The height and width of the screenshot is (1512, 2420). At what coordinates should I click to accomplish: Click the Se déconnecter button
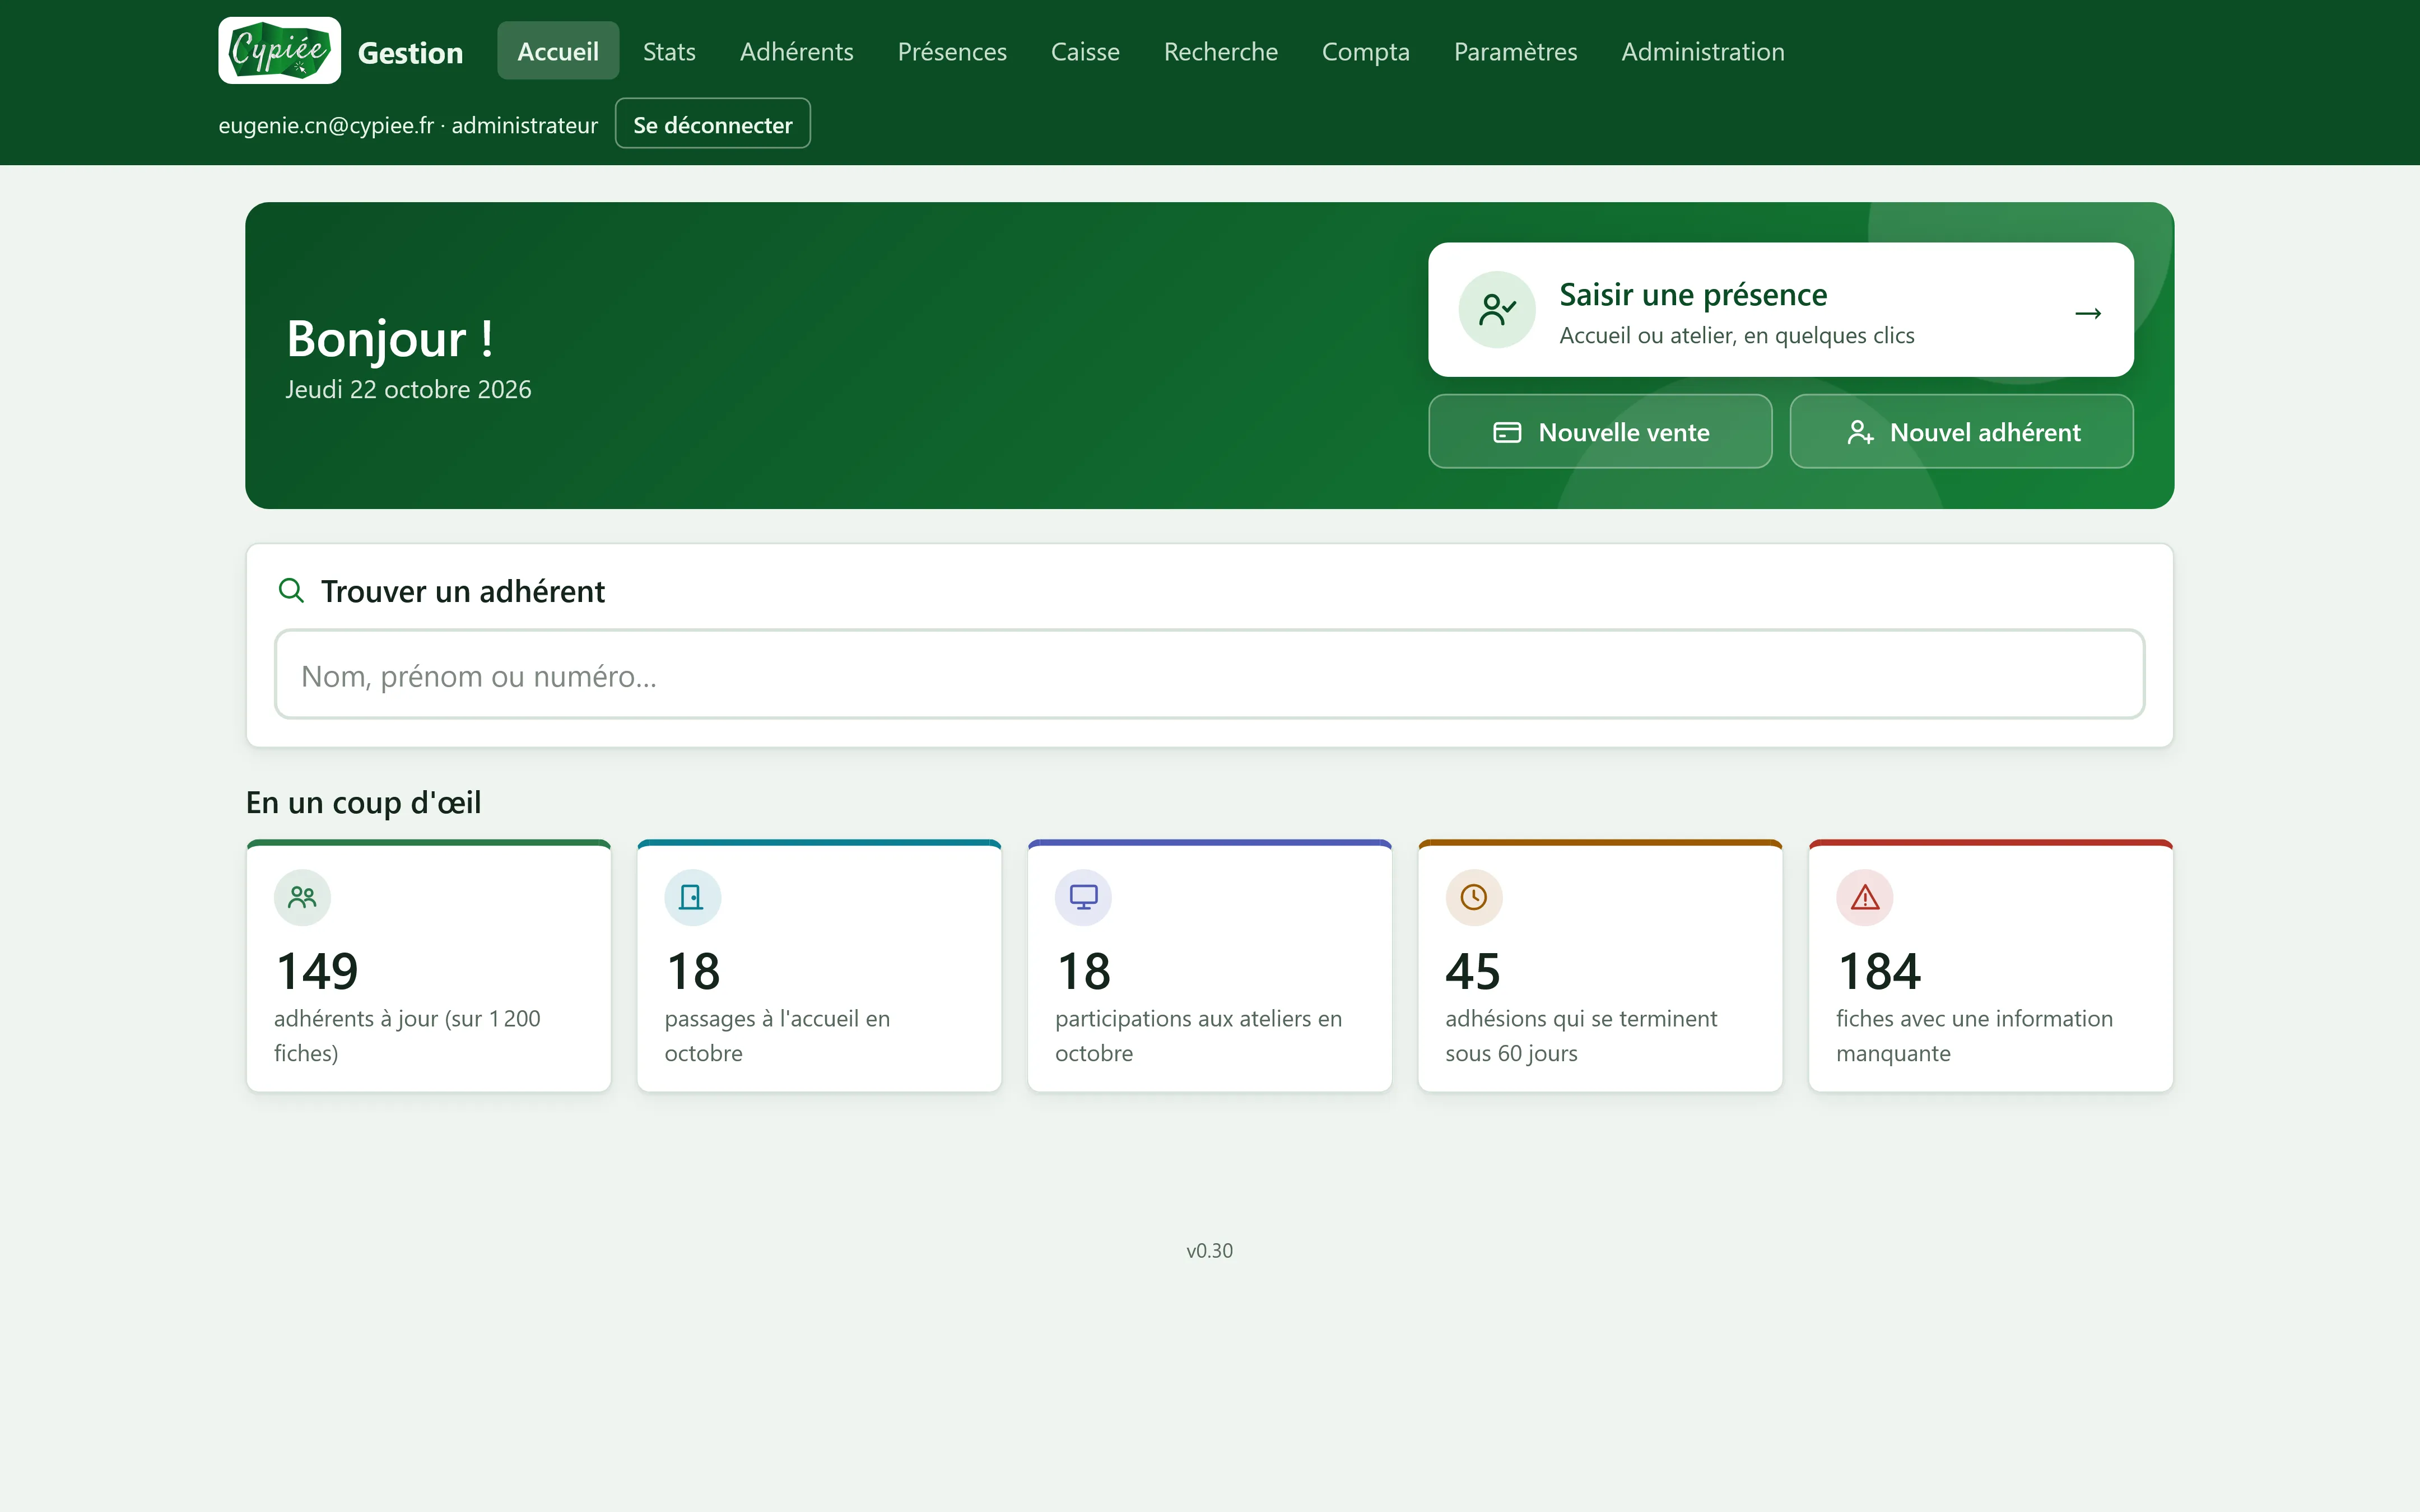pos(712,124)
